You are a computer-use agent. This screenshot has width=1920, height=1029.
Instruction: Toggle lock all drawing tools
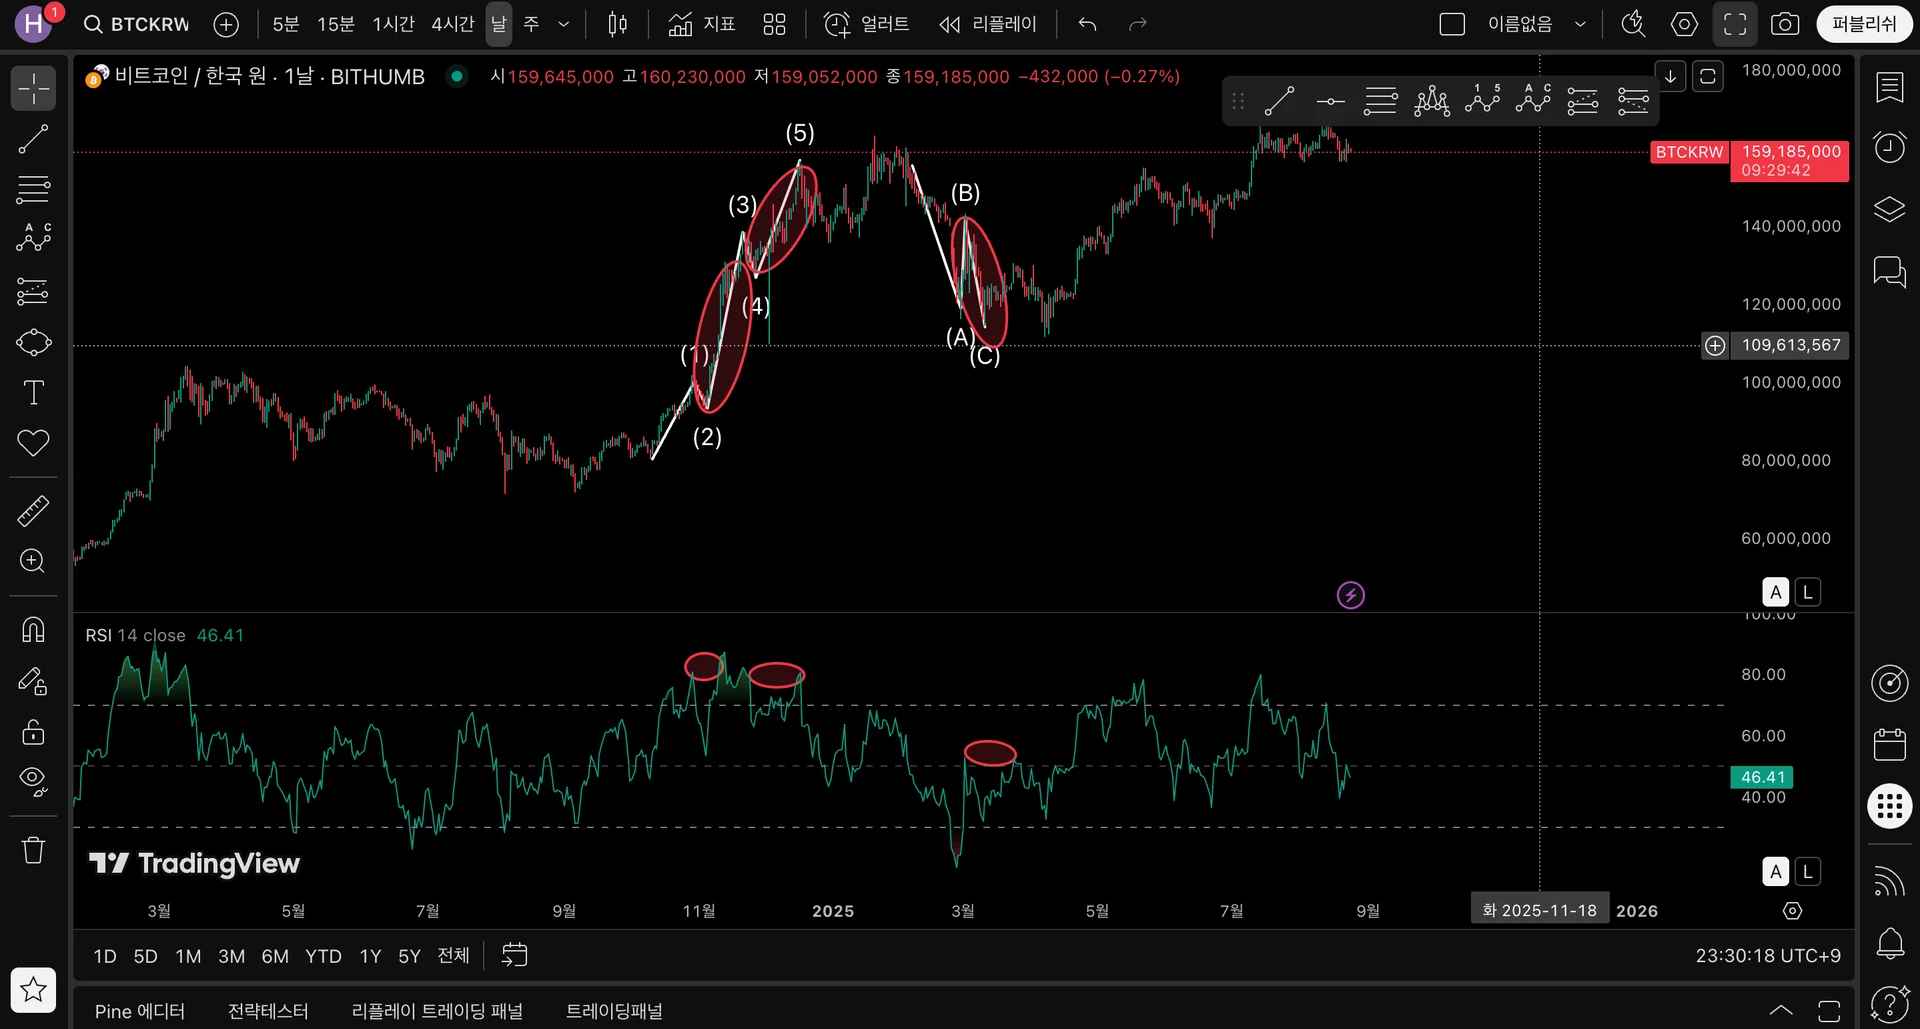pyautogui.click(x=33, y=732)
